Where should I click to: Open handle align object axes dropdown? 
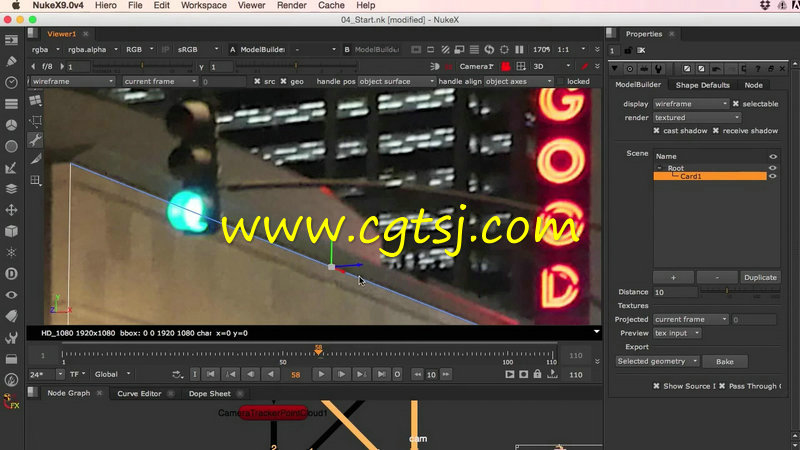pyautogui.click(x=518, y=81)
